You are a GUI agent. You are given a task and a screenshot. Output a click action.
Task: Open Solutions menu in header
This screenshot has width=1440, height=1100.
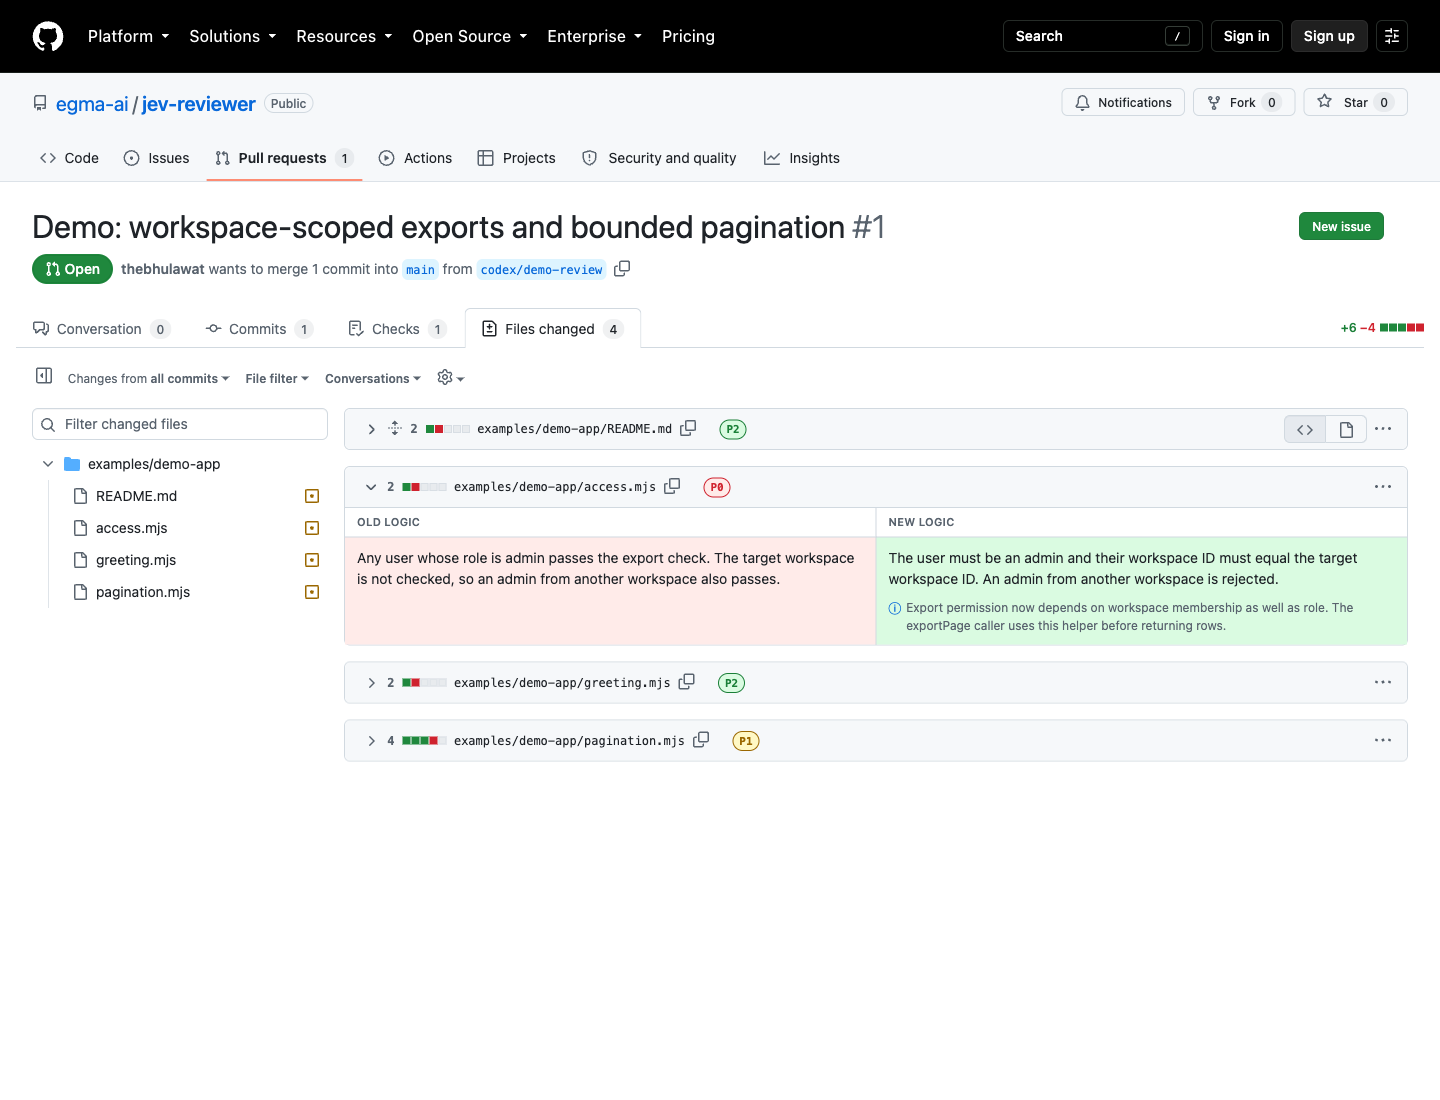click(x=233, y=36)
